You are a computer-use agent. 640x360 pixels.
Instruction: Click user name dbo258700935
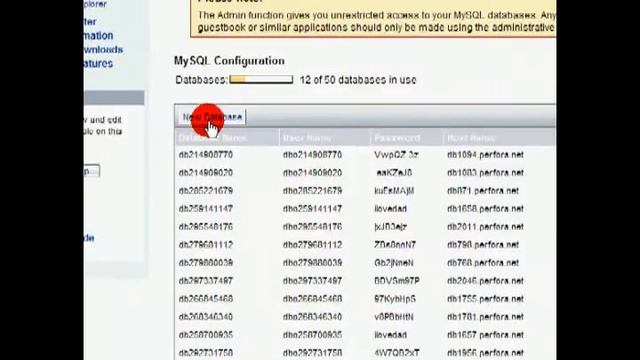pyautogui.click(x=312, y=335)
